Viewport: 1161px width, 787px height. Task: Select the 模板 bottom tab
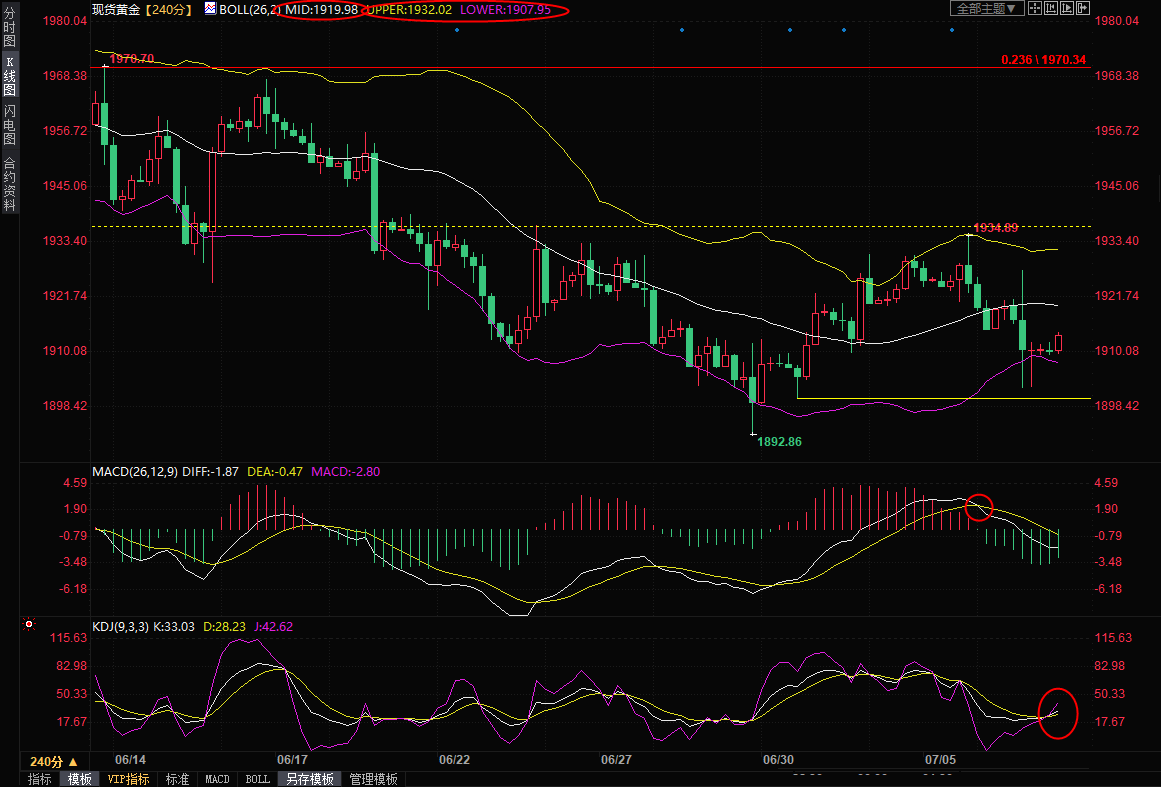click(80, 779)
